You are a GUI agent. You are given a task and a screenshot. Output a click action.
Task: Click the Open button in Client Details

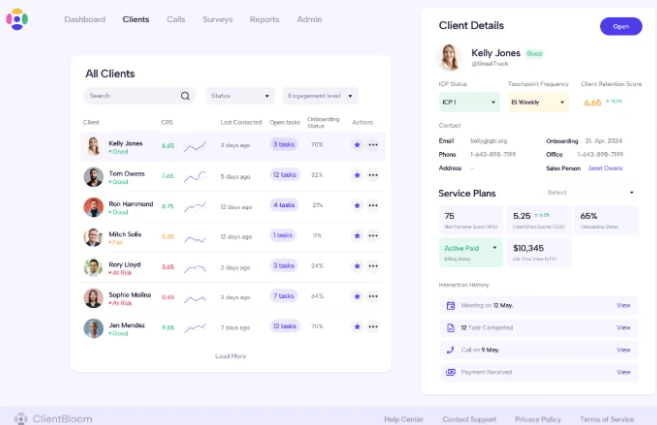click(621, 26)
